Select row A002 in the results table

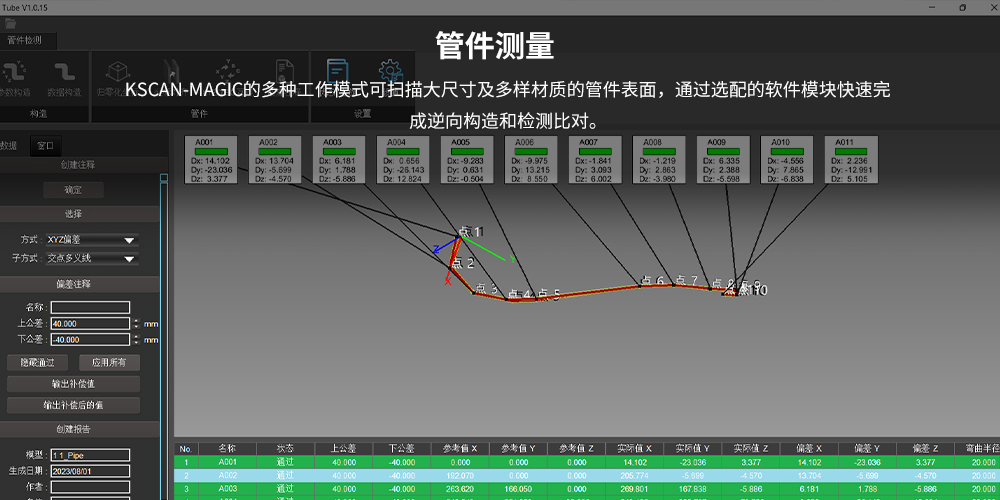tap(500, 476)
